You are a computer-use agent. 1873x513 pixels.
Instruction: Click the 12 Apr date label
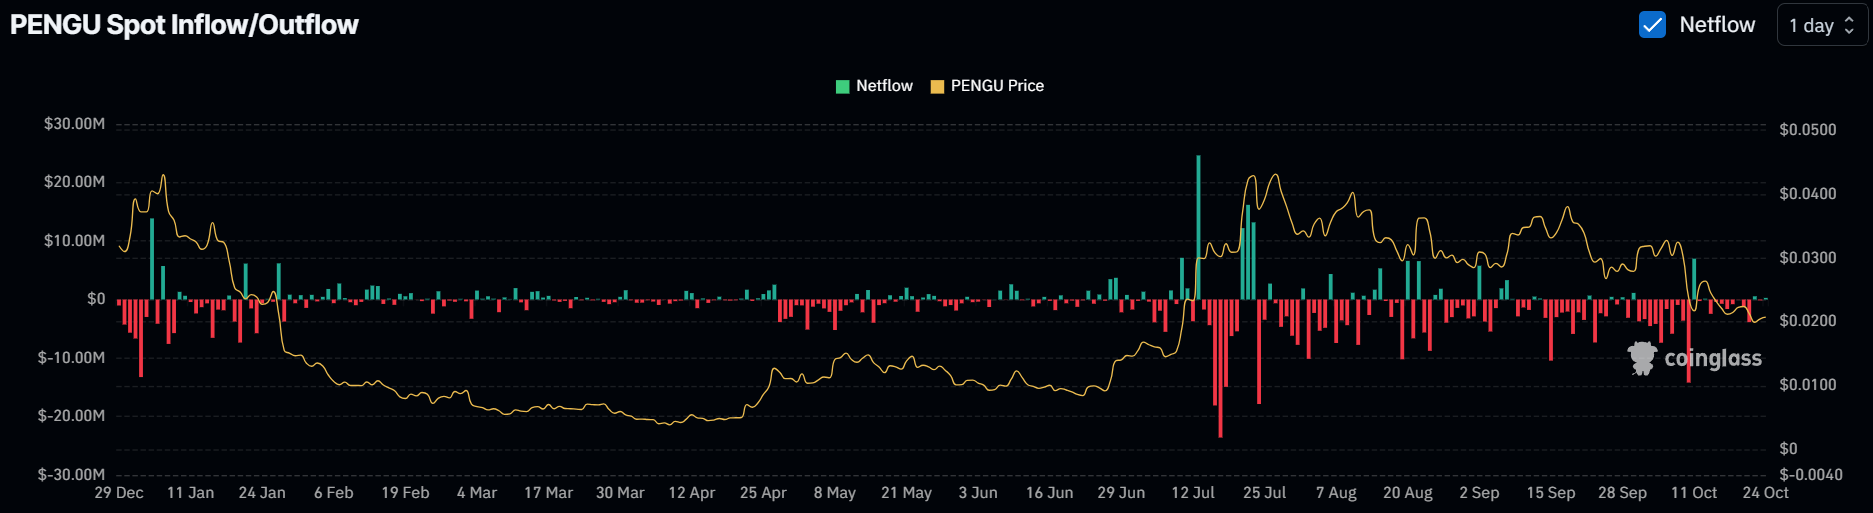click(x=691, y=493)
